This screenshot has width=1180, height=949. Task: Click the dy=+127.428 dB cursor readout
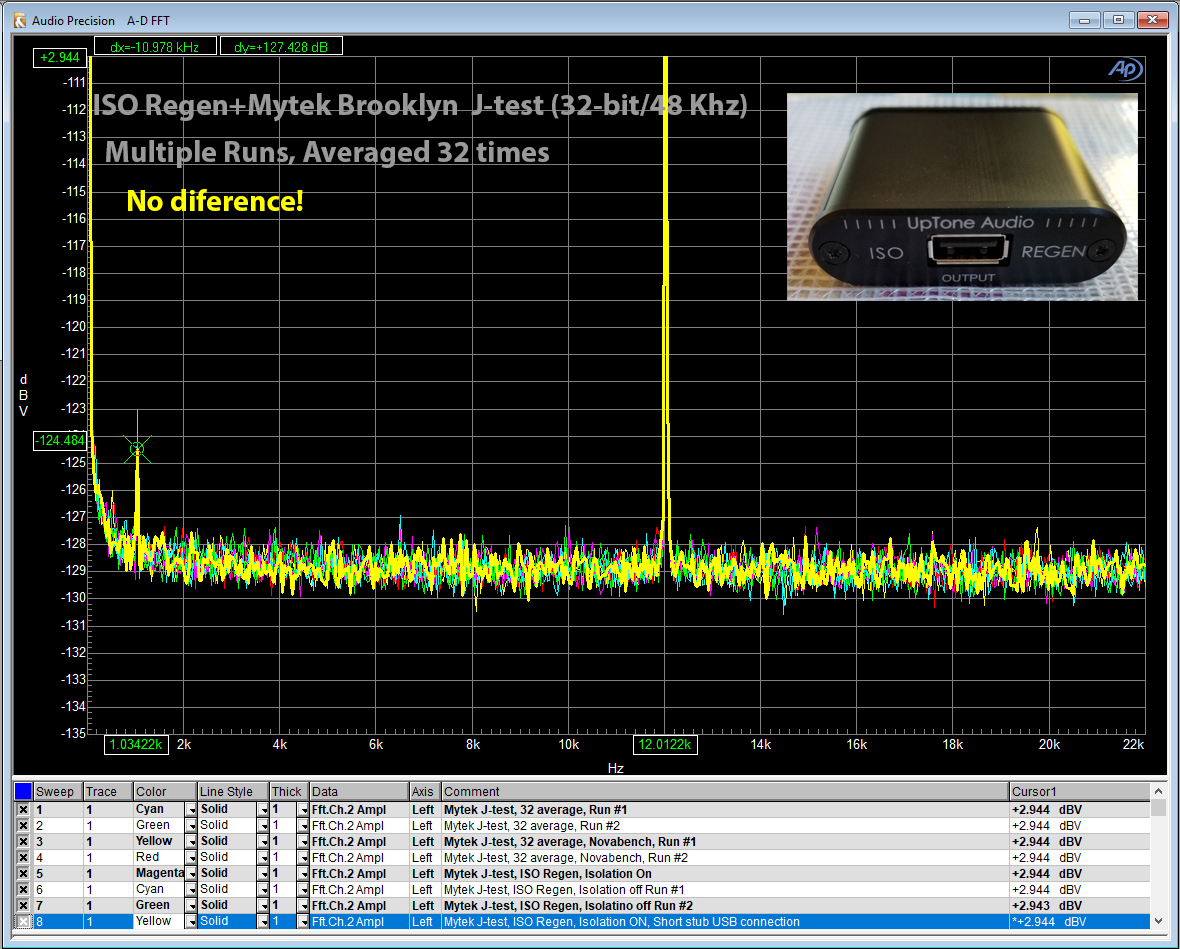pyautogui.click(x=281, y=47)
